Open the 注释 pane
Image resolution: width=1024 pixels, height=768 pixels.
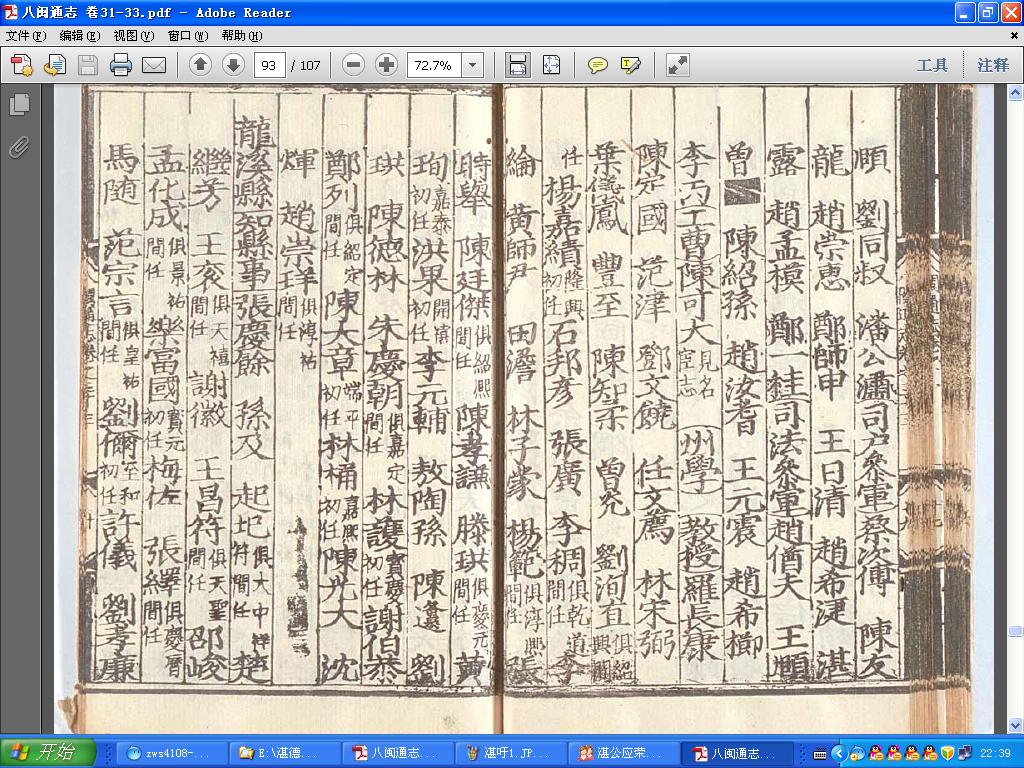[993, 65]
